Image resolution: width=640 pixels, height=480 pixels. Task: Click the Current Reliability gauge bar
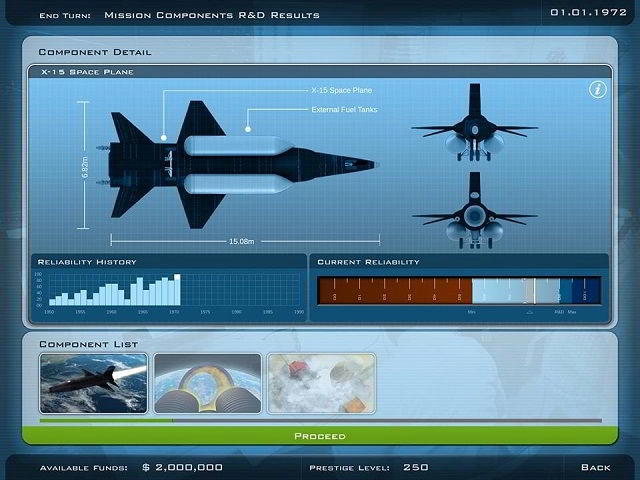(459, 290)
